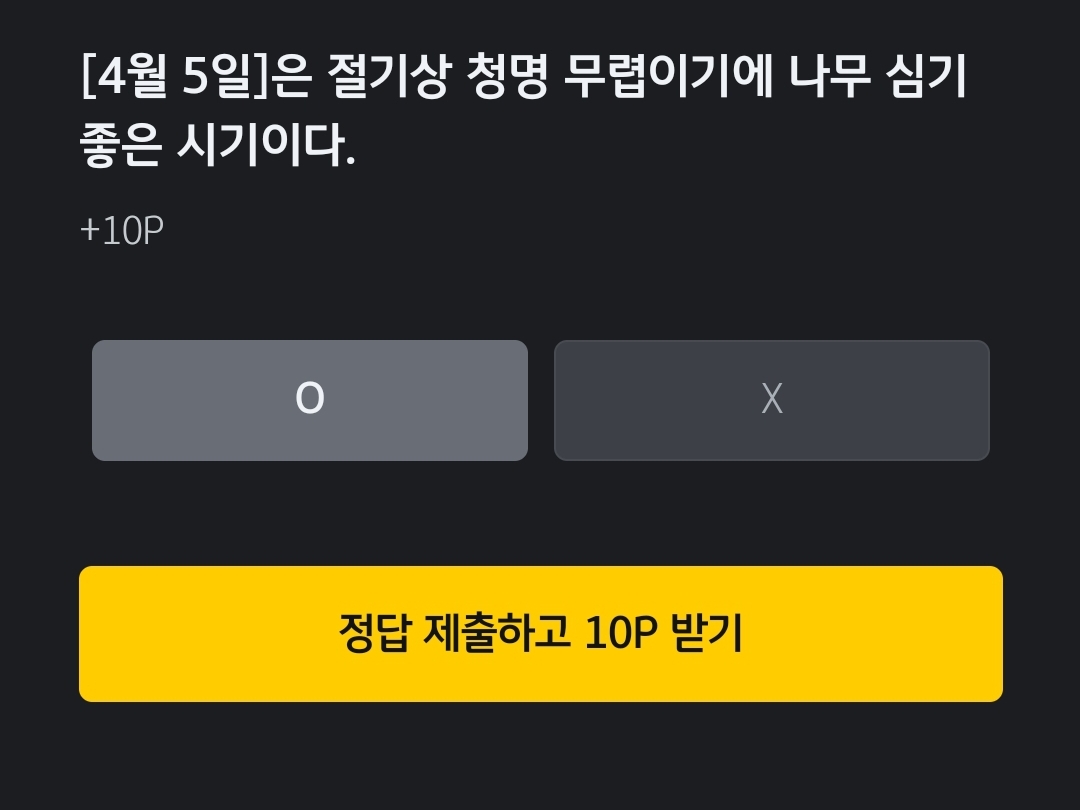Tap the letter X in the dark box
Image resolution: width=1080 pixels, height=810 pixels.
tap(772, 398)
